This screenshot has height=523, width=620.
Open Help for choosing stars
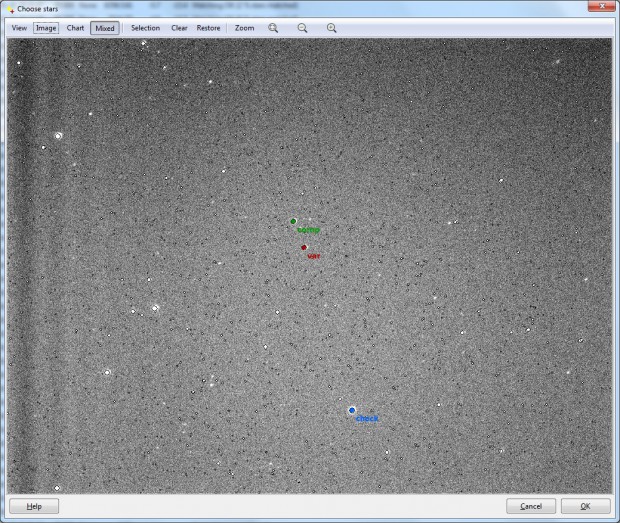coord(34,506)
